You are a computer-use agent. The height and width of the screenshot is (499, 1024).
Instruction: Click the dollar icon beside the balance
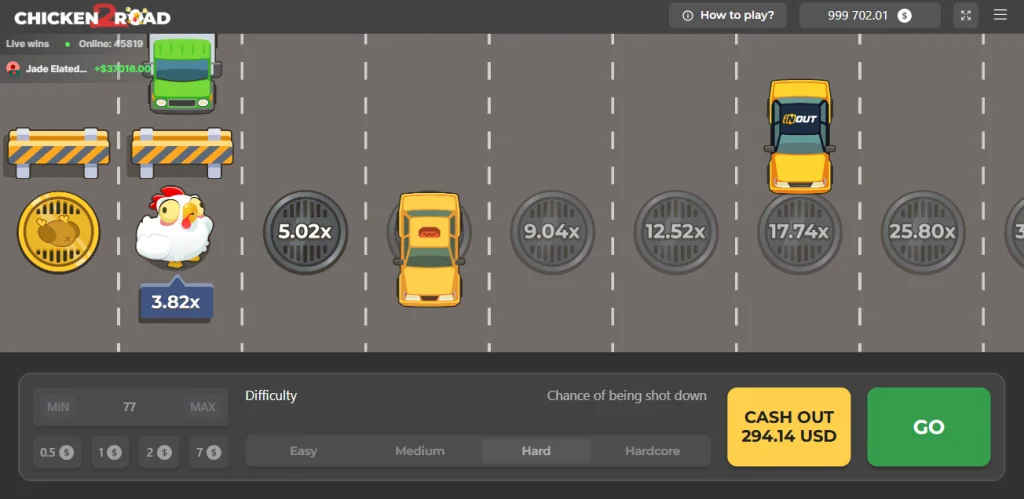click(904, 16)
